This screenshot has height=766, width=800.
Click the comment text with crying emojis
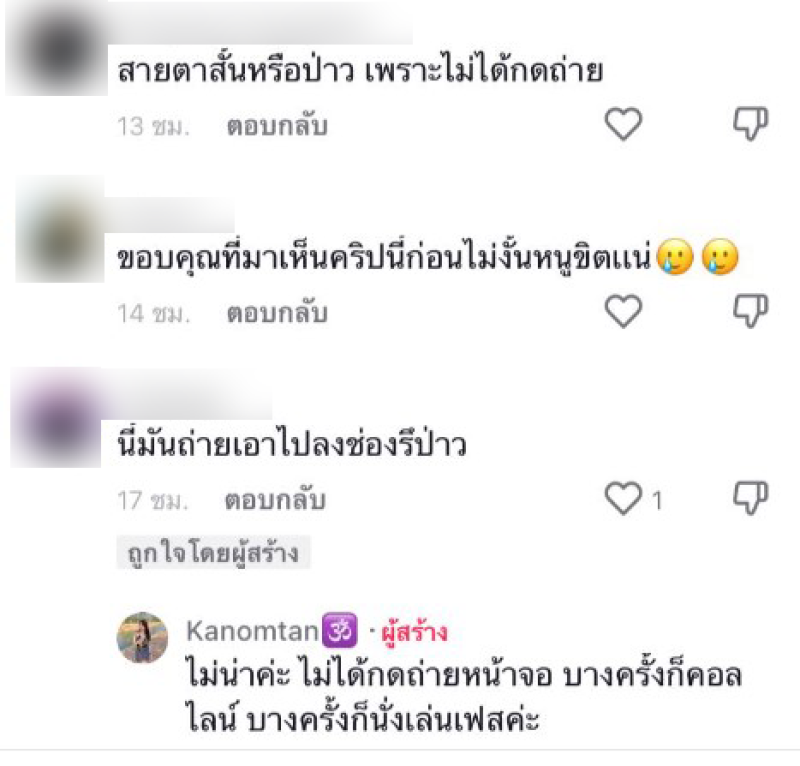point(428,258)
